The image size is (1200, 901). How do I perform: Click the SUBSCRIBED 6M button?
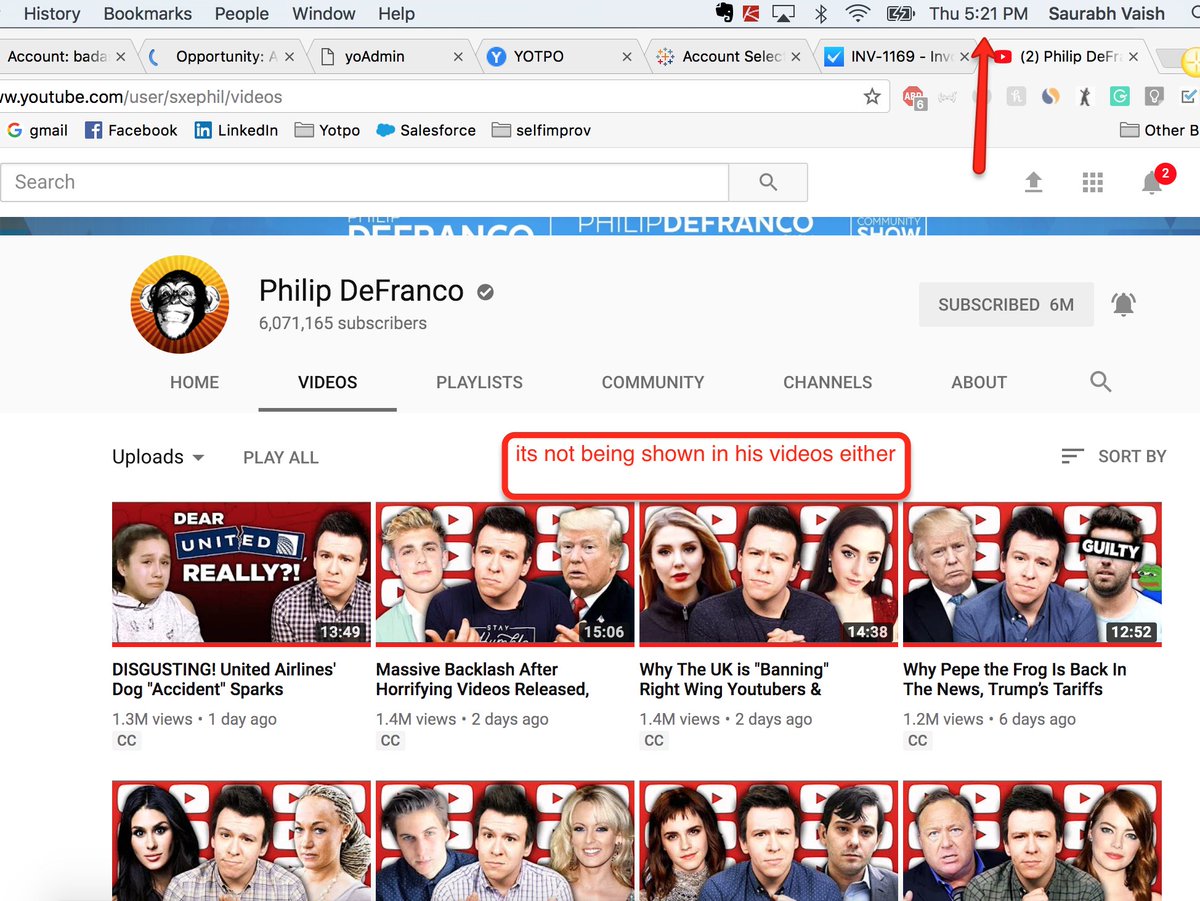pyautogui.click(x=1006, y=305)
